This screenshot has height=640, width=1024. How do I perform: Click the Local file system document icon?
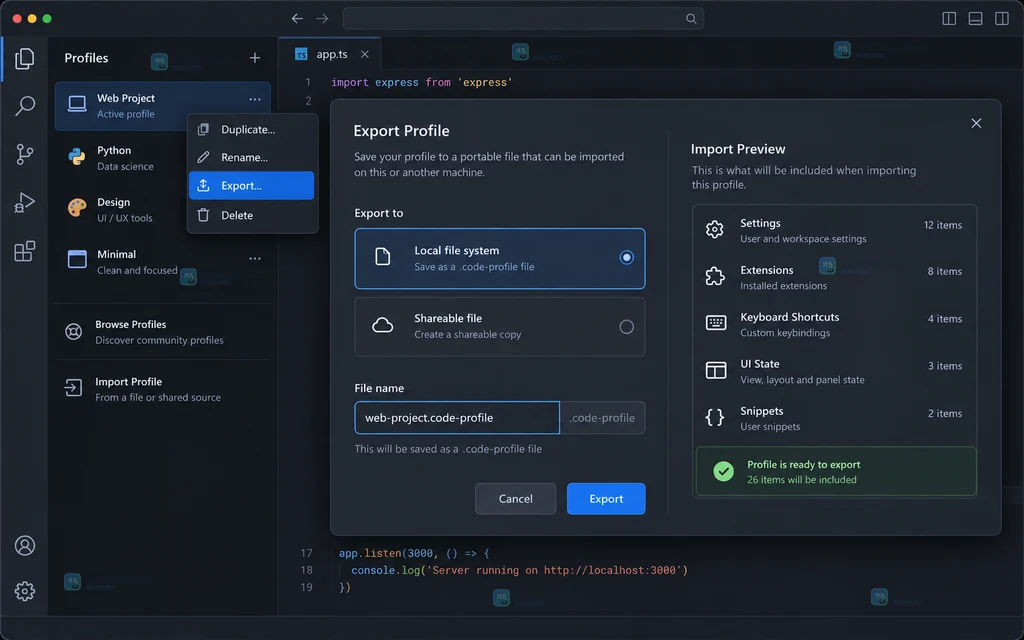tap(383, 257)
